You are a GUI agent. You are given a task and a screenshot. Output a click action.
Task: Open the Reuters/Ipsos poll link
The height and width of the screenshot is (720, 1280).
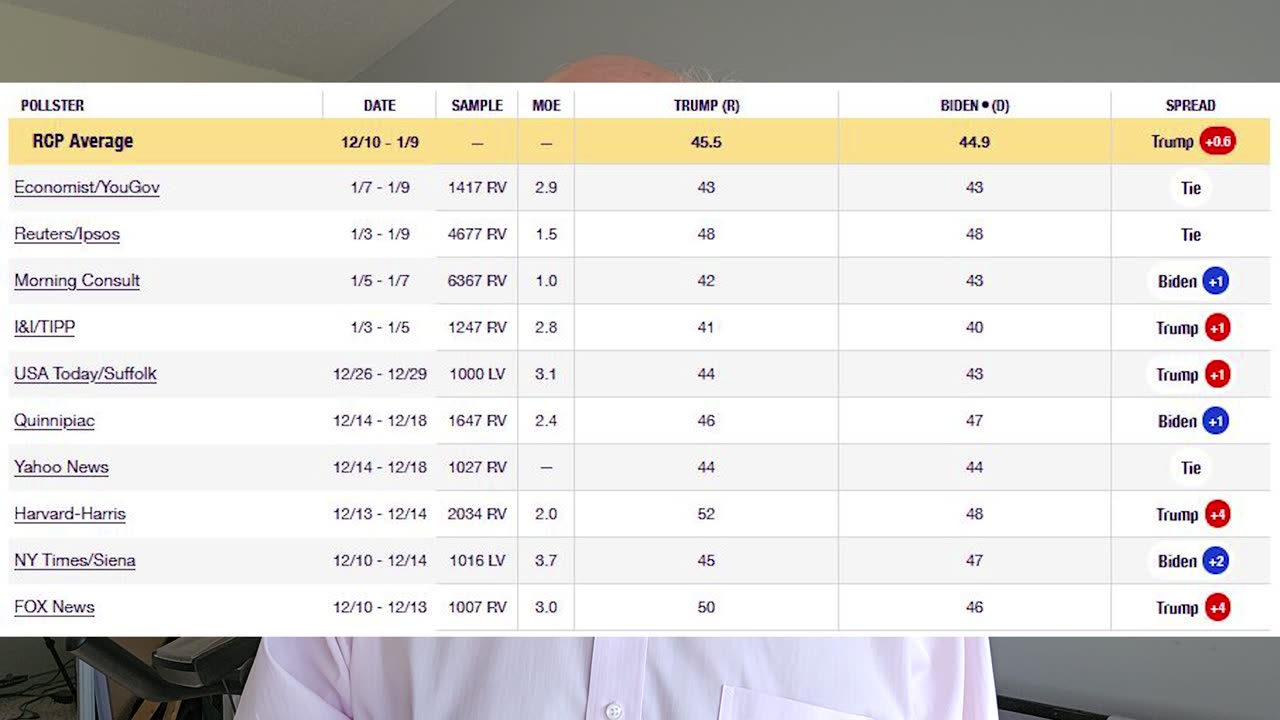click(67, 234)
